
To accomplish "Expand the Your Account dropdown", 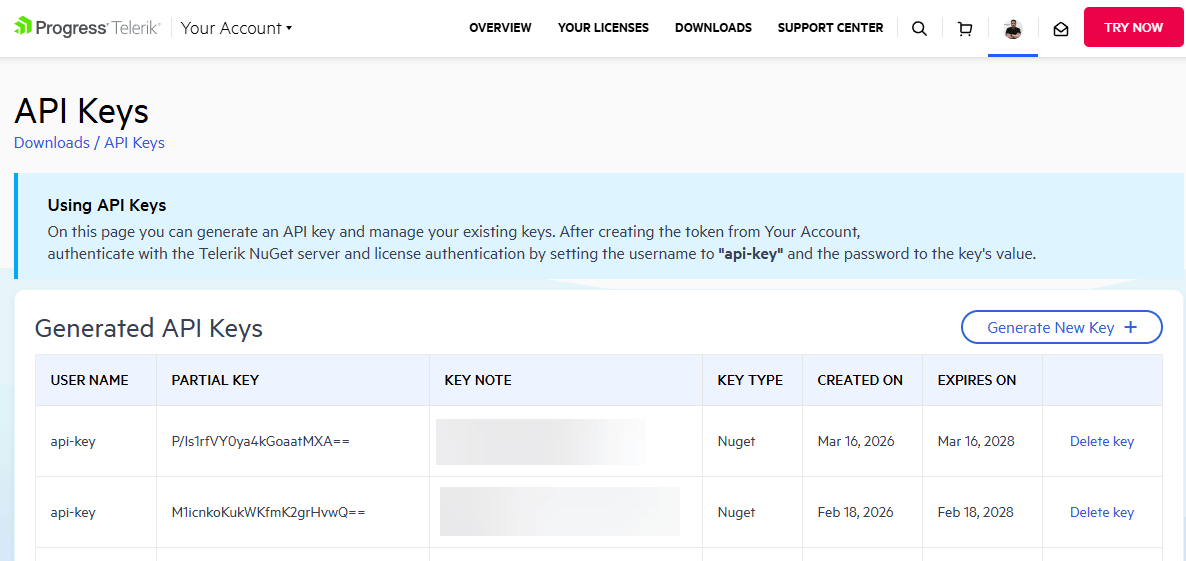I will click(x=236, y=28).
